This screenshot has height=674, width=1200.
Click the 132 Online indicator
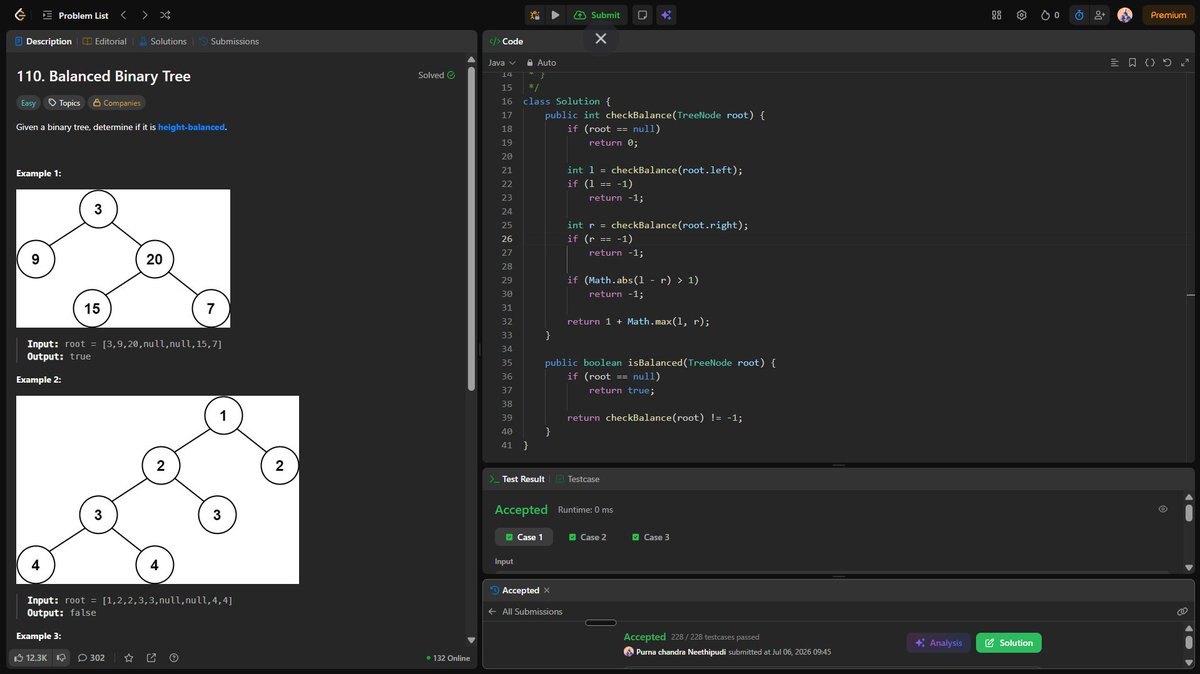[448, 658]
